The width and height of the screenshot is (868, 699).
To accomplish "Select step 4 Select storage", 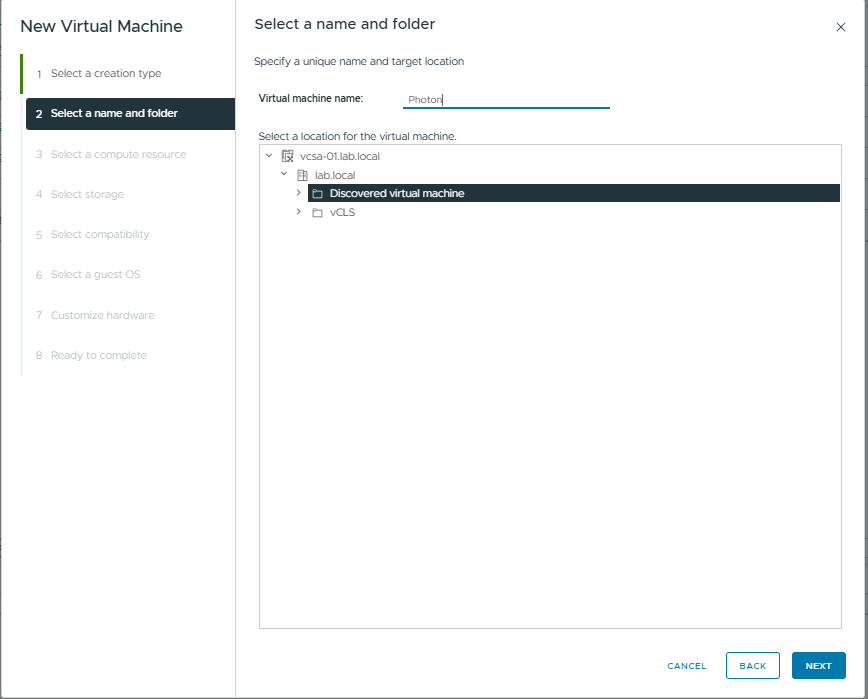I will (x=87, y=195).
